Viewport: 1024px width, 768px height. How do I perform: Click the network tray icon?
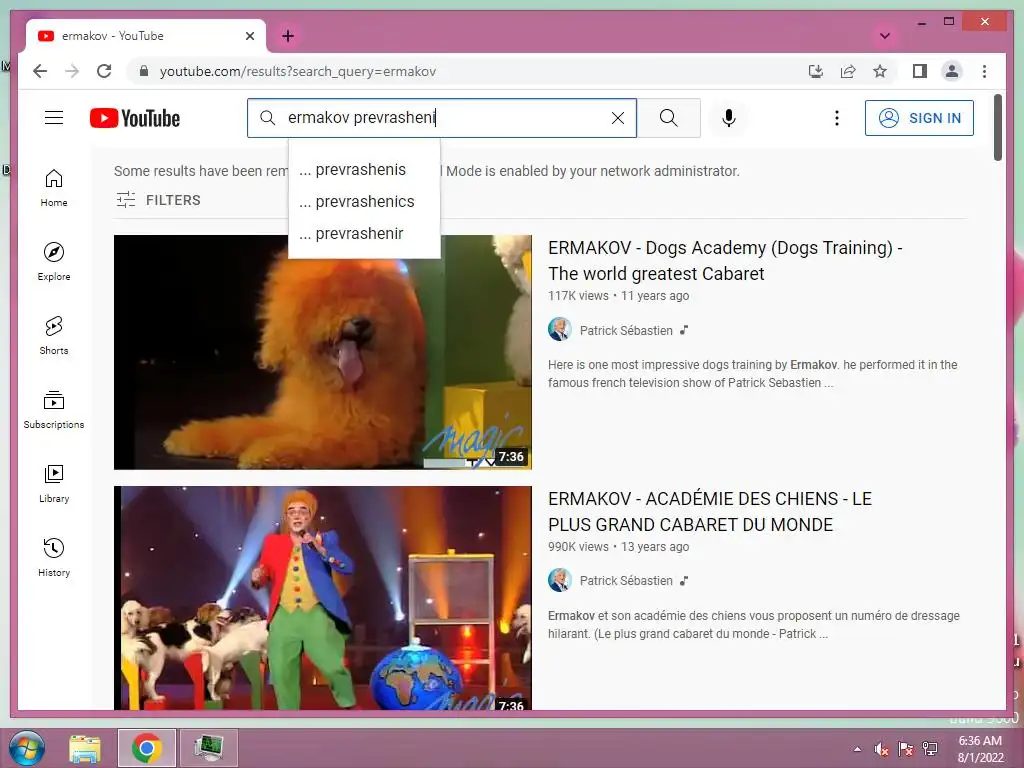tap(930, 749)
